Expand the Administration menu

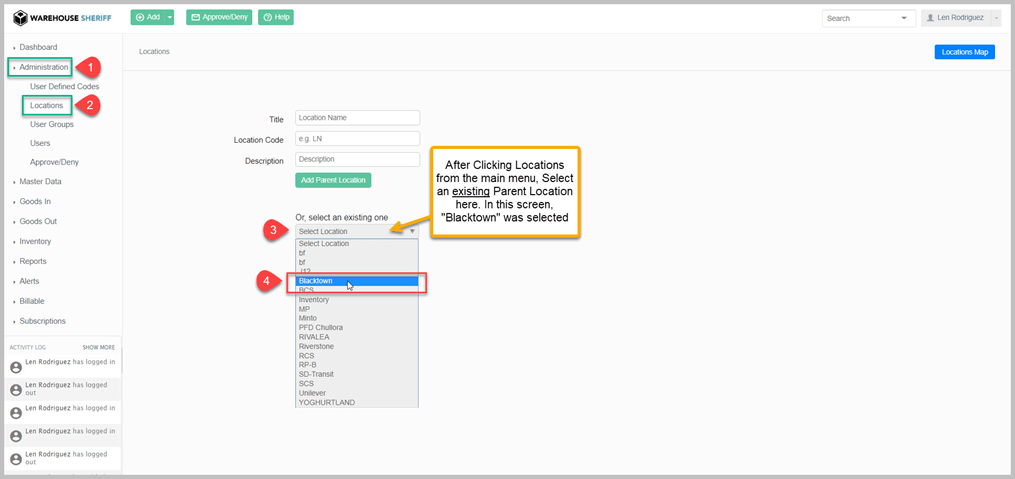(x=43, y=67)
